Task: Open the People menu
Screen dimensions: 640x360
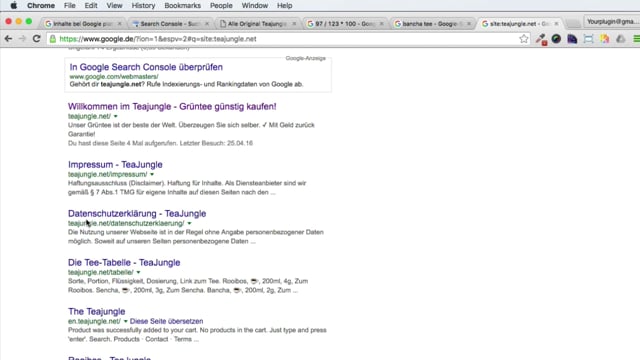Action: click(221, 6)
